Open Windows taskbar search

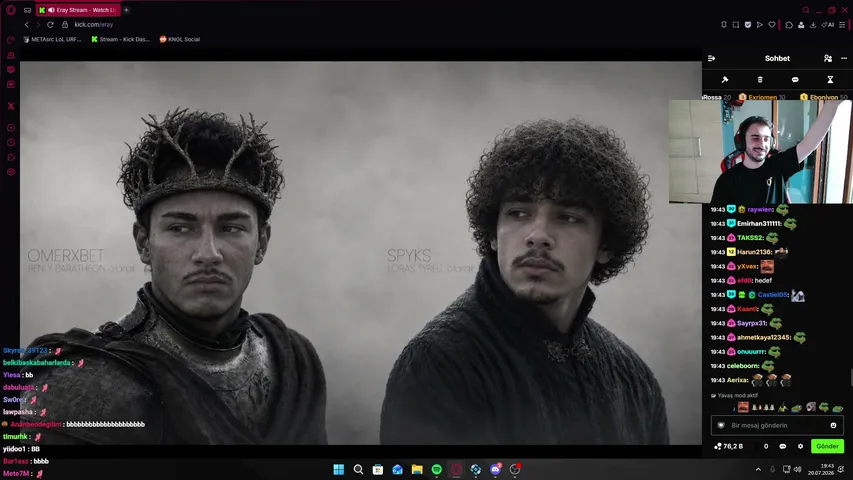pyautogui.click(x=358, y=469)
